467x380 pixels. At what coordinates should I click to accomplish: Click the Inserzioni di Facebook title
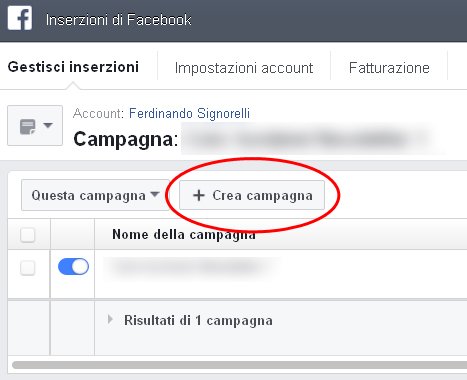119,20
